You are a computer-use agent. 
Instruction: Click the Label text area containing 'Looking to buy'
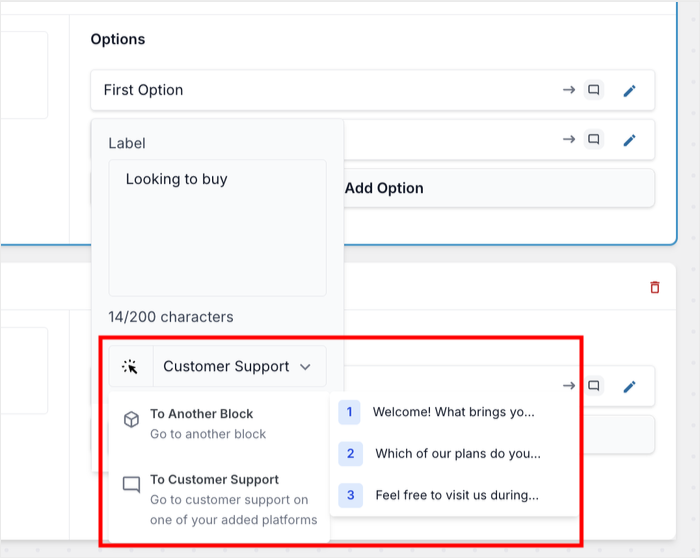point(217,227)
